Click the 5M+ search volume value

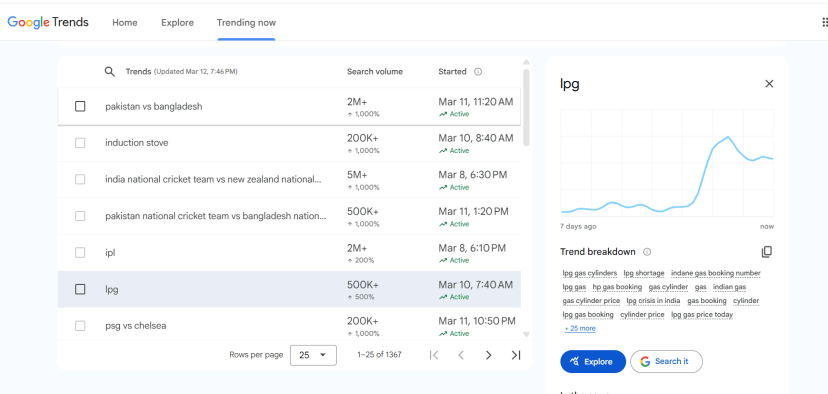pos(357,175)
